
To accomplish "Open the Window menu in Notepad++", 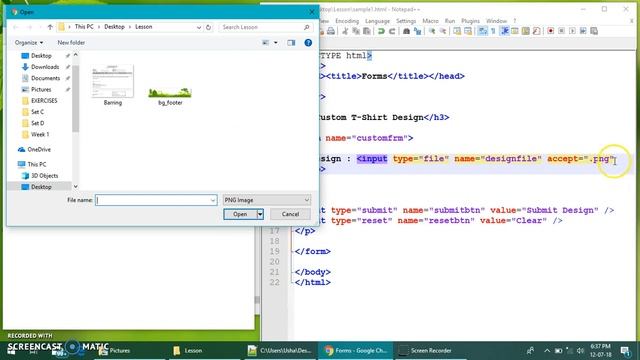I will pos(496,21).
